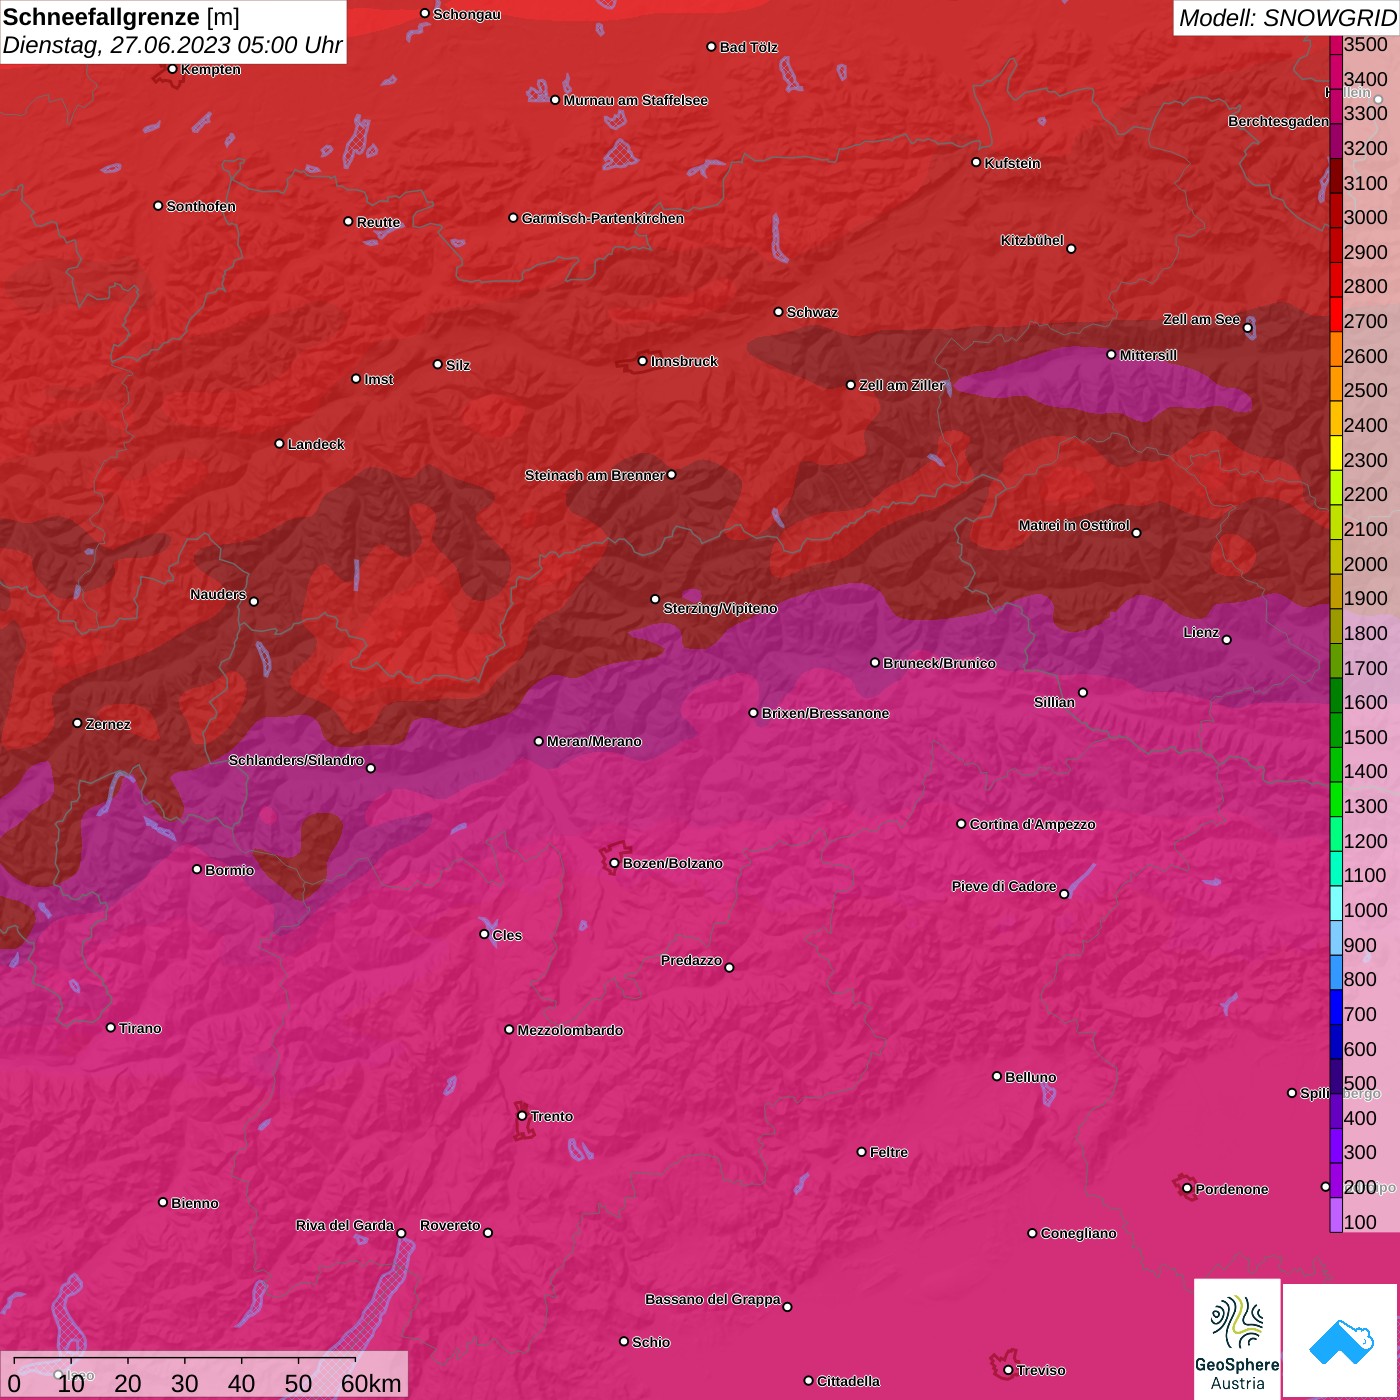Click the Schneefallgrenze [m] title

[x=121, y=17]
